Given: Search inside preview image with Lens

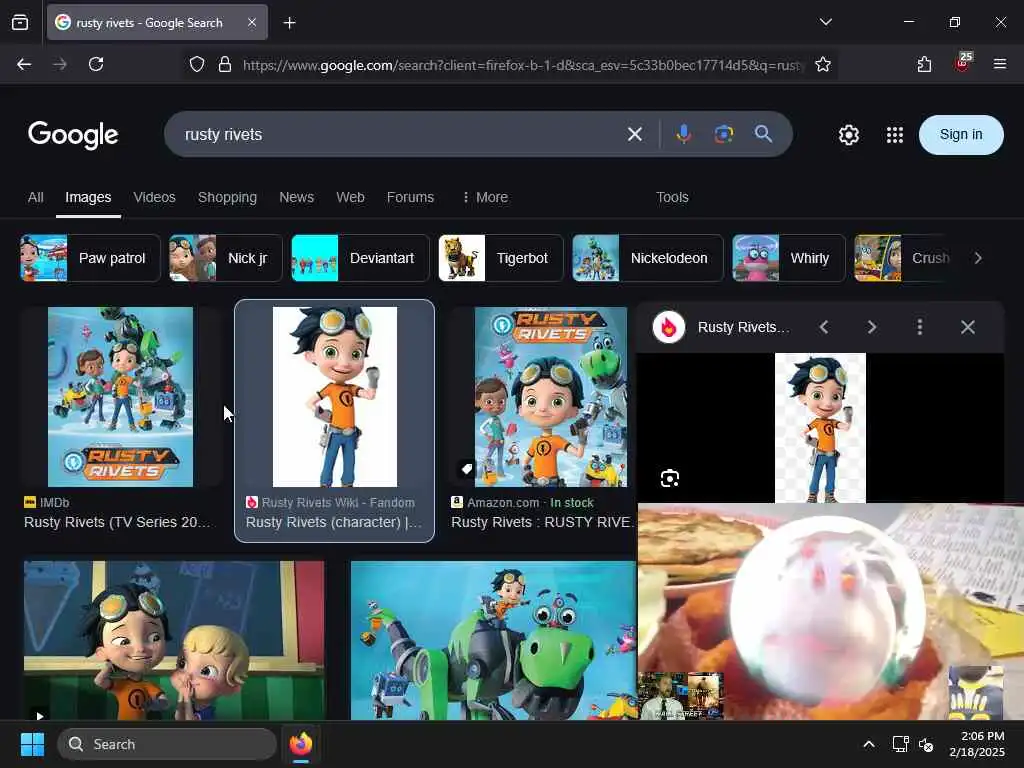Looking at the screenshot, I should pos(669,478).
